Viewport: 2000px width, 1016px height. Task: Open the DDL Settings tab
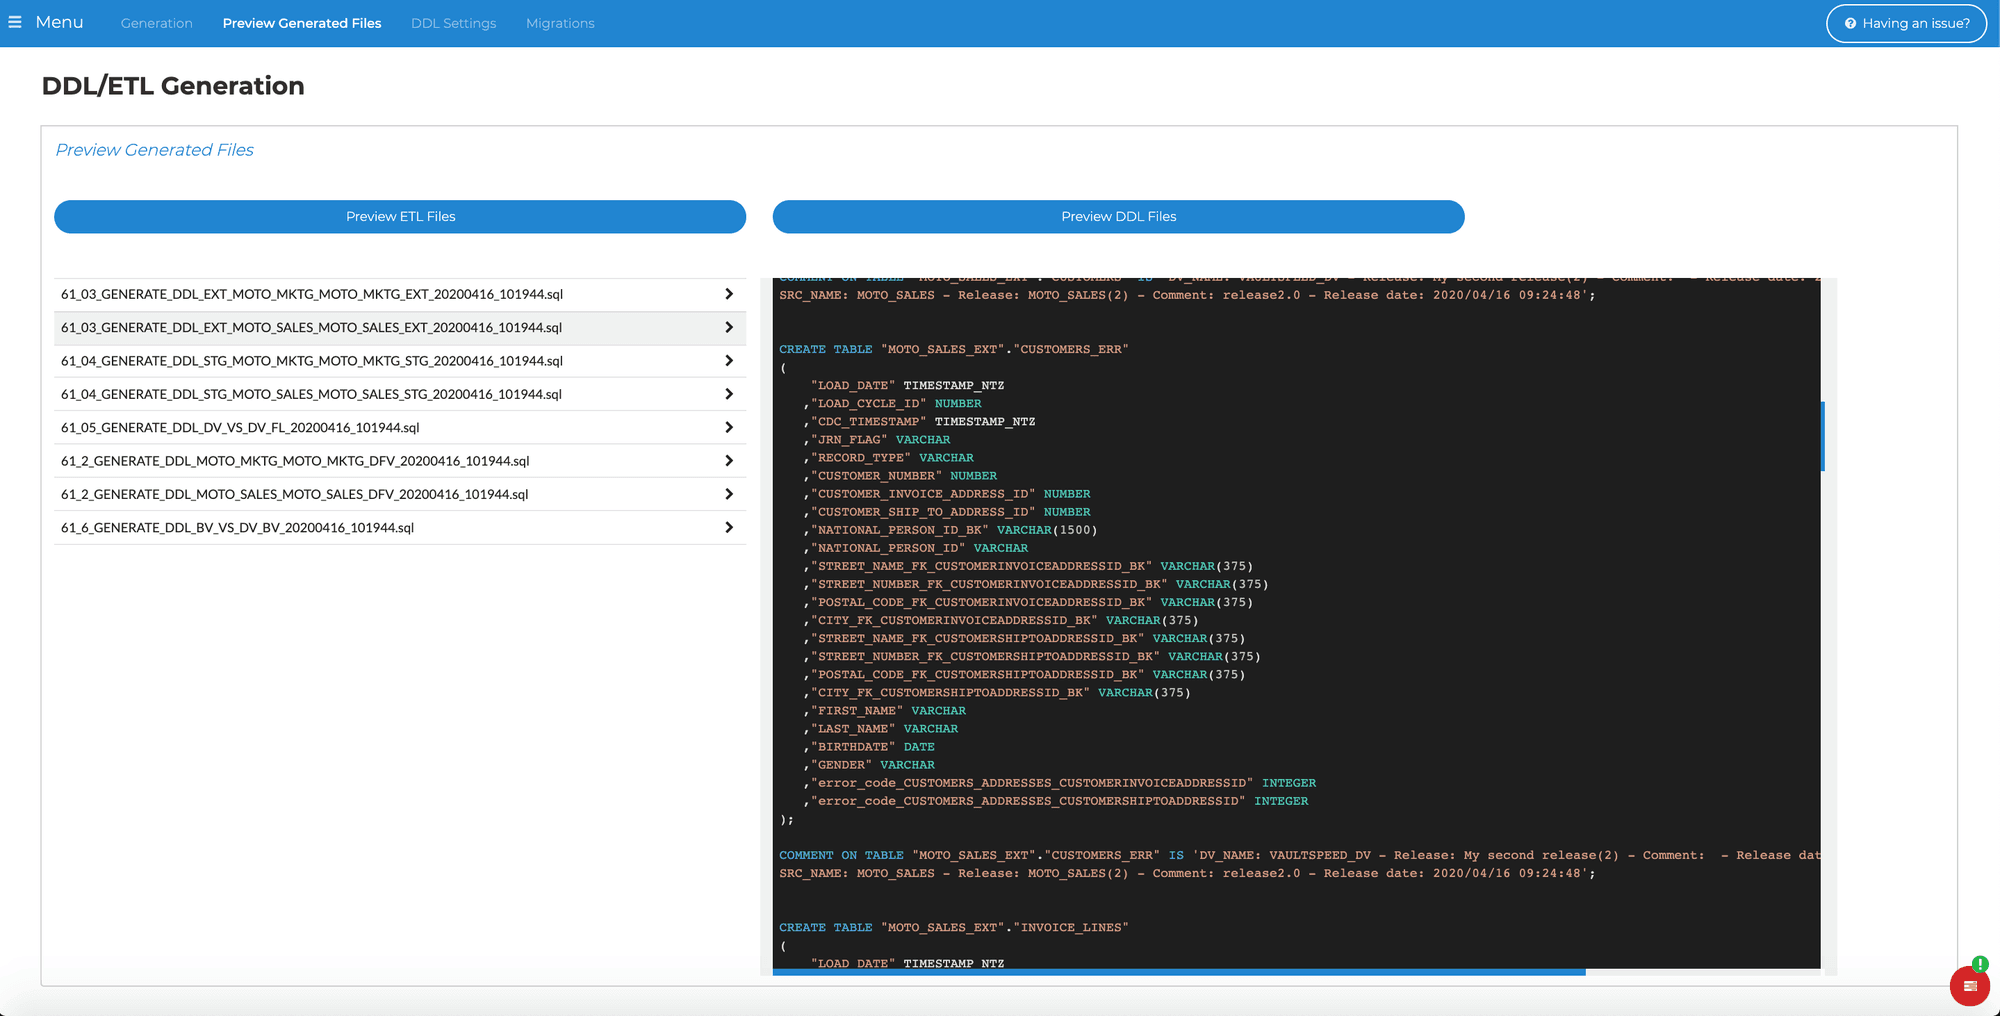point(453,23)
